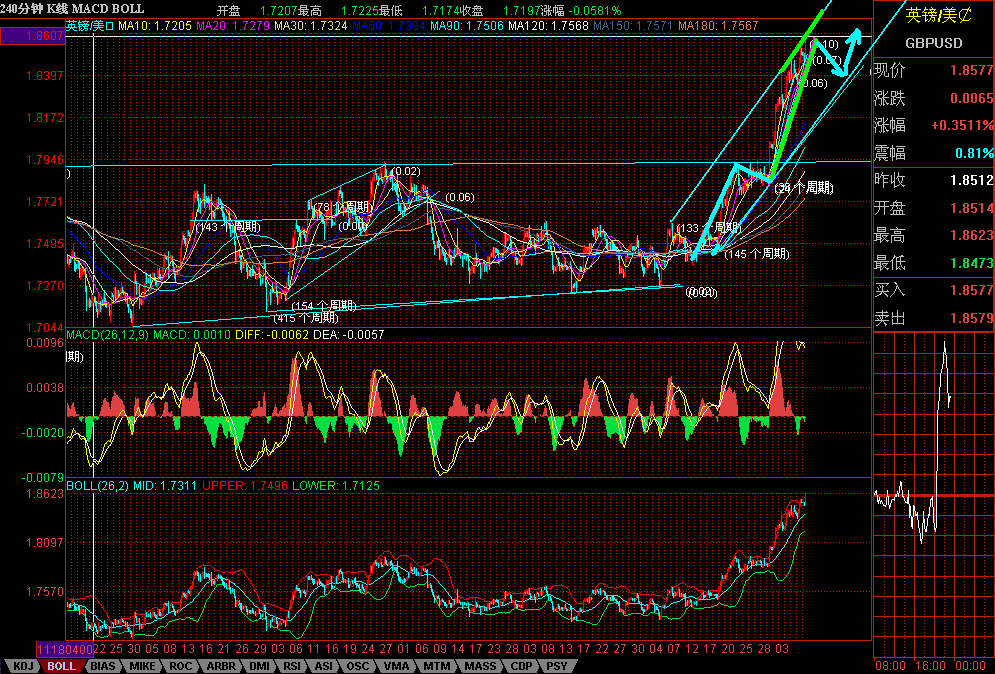Click the 现价 1.8577 quote row

[x=934, y=70]
